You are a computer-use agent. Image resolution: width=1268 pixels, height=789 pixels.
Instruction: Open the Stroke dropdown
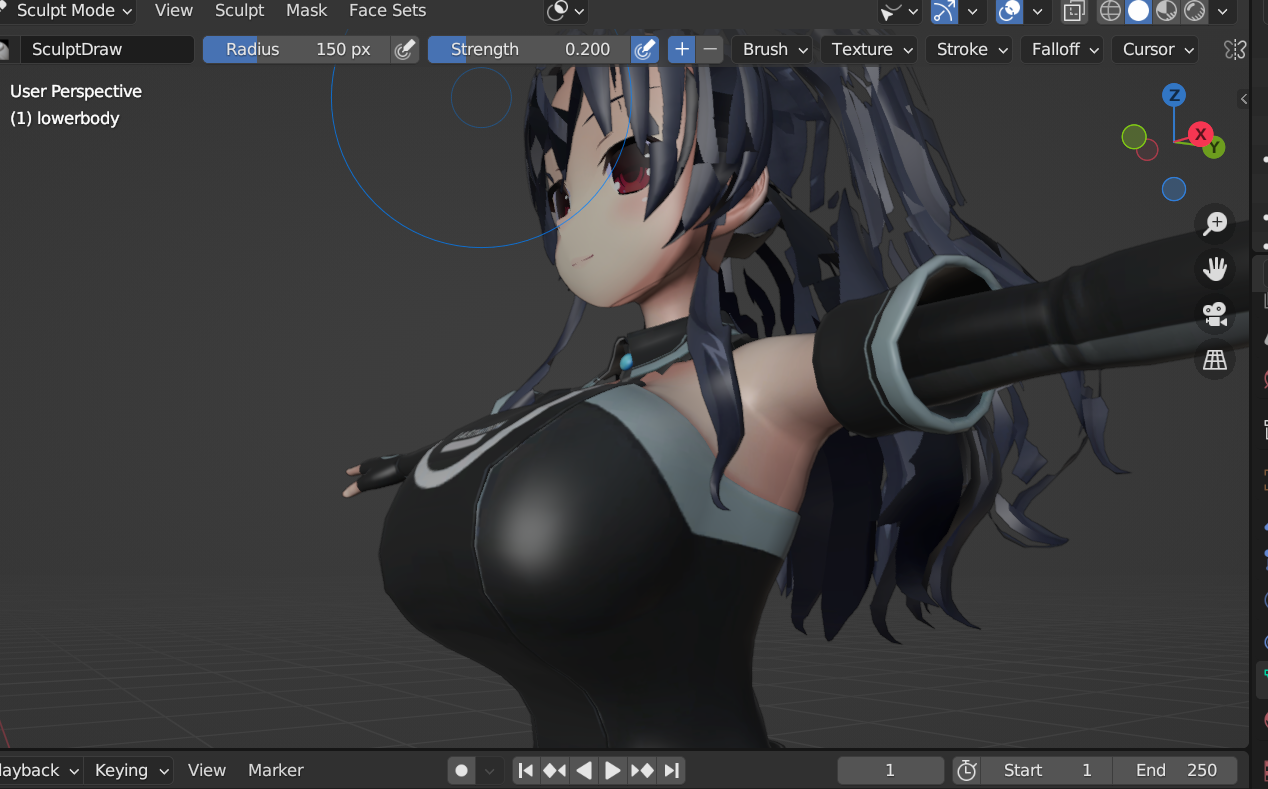(969, 49)
